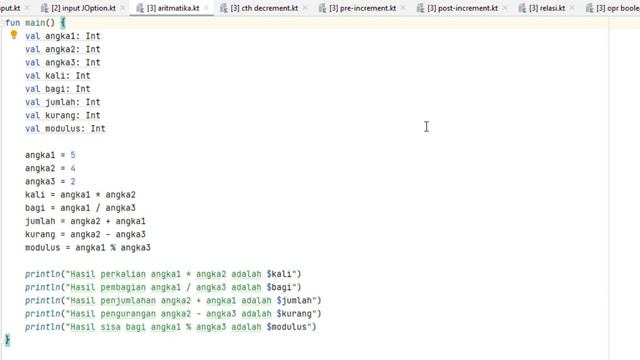Screen dimensions: 640x360
Task: Click the println 'Hasil sisa bagi' statement
Action: 171,327
